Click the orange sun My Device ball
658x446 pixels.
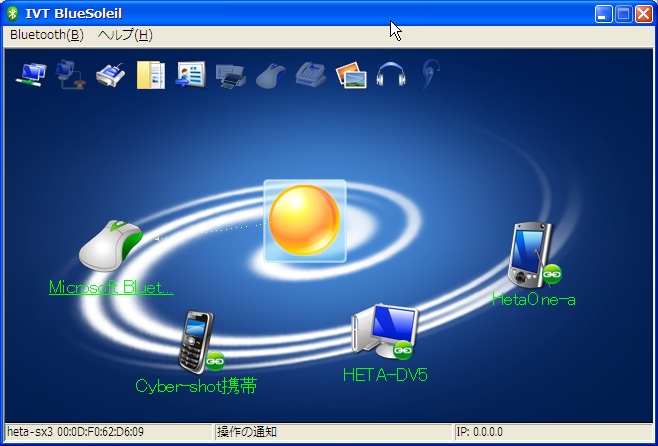(305, 220)
